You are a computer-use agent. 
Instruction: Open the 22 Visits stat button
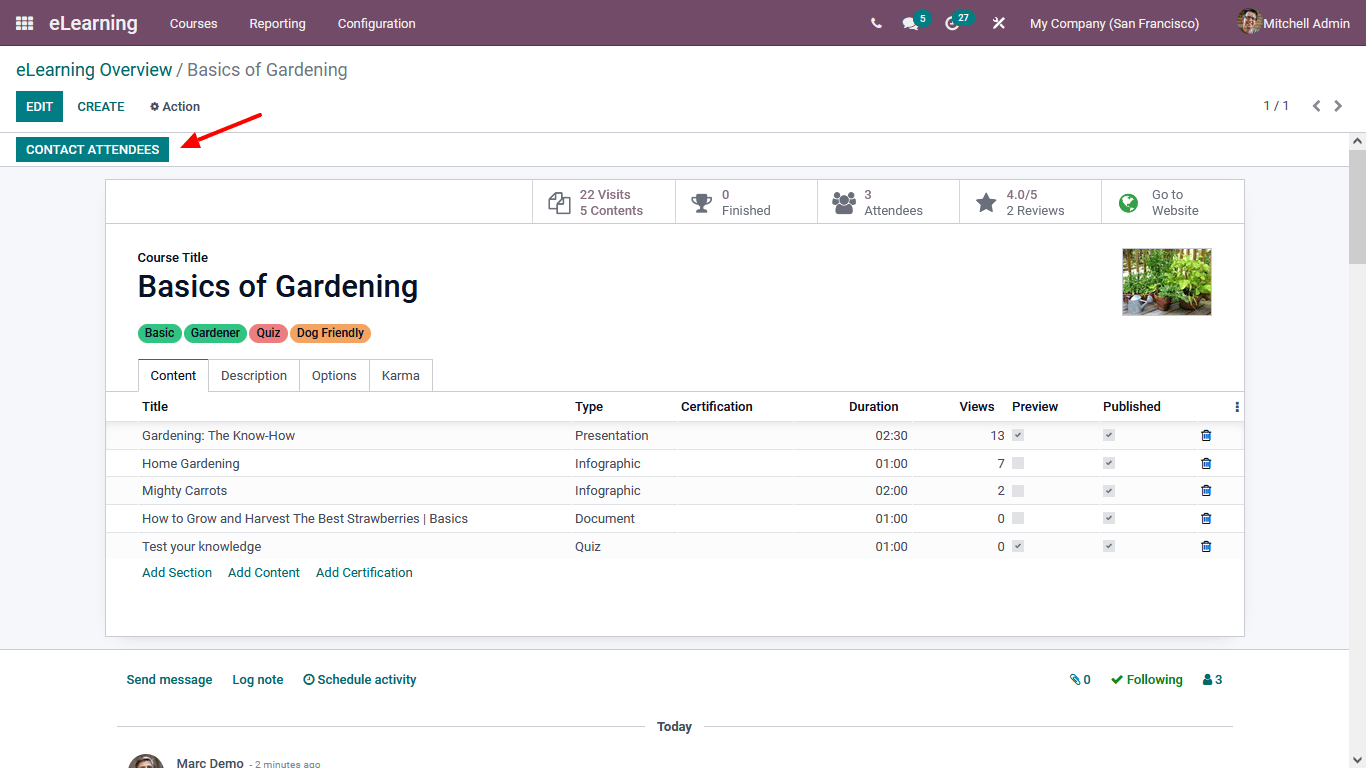pos(604,202)
